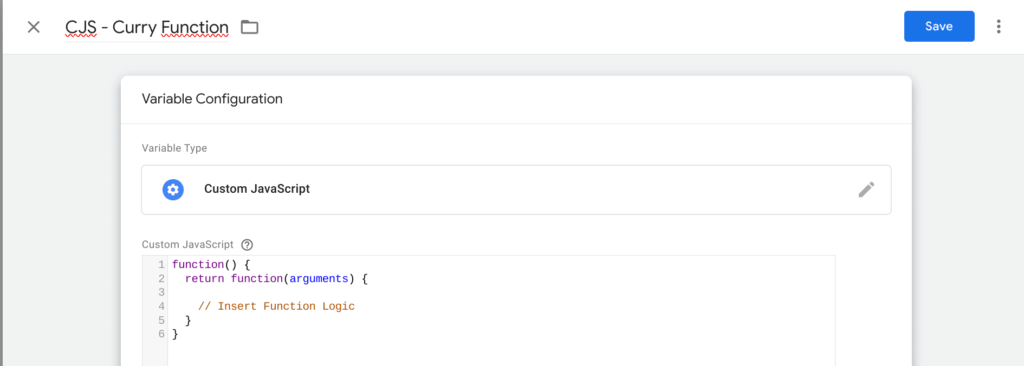Open the three-dot more options menu

pos(998,26)
